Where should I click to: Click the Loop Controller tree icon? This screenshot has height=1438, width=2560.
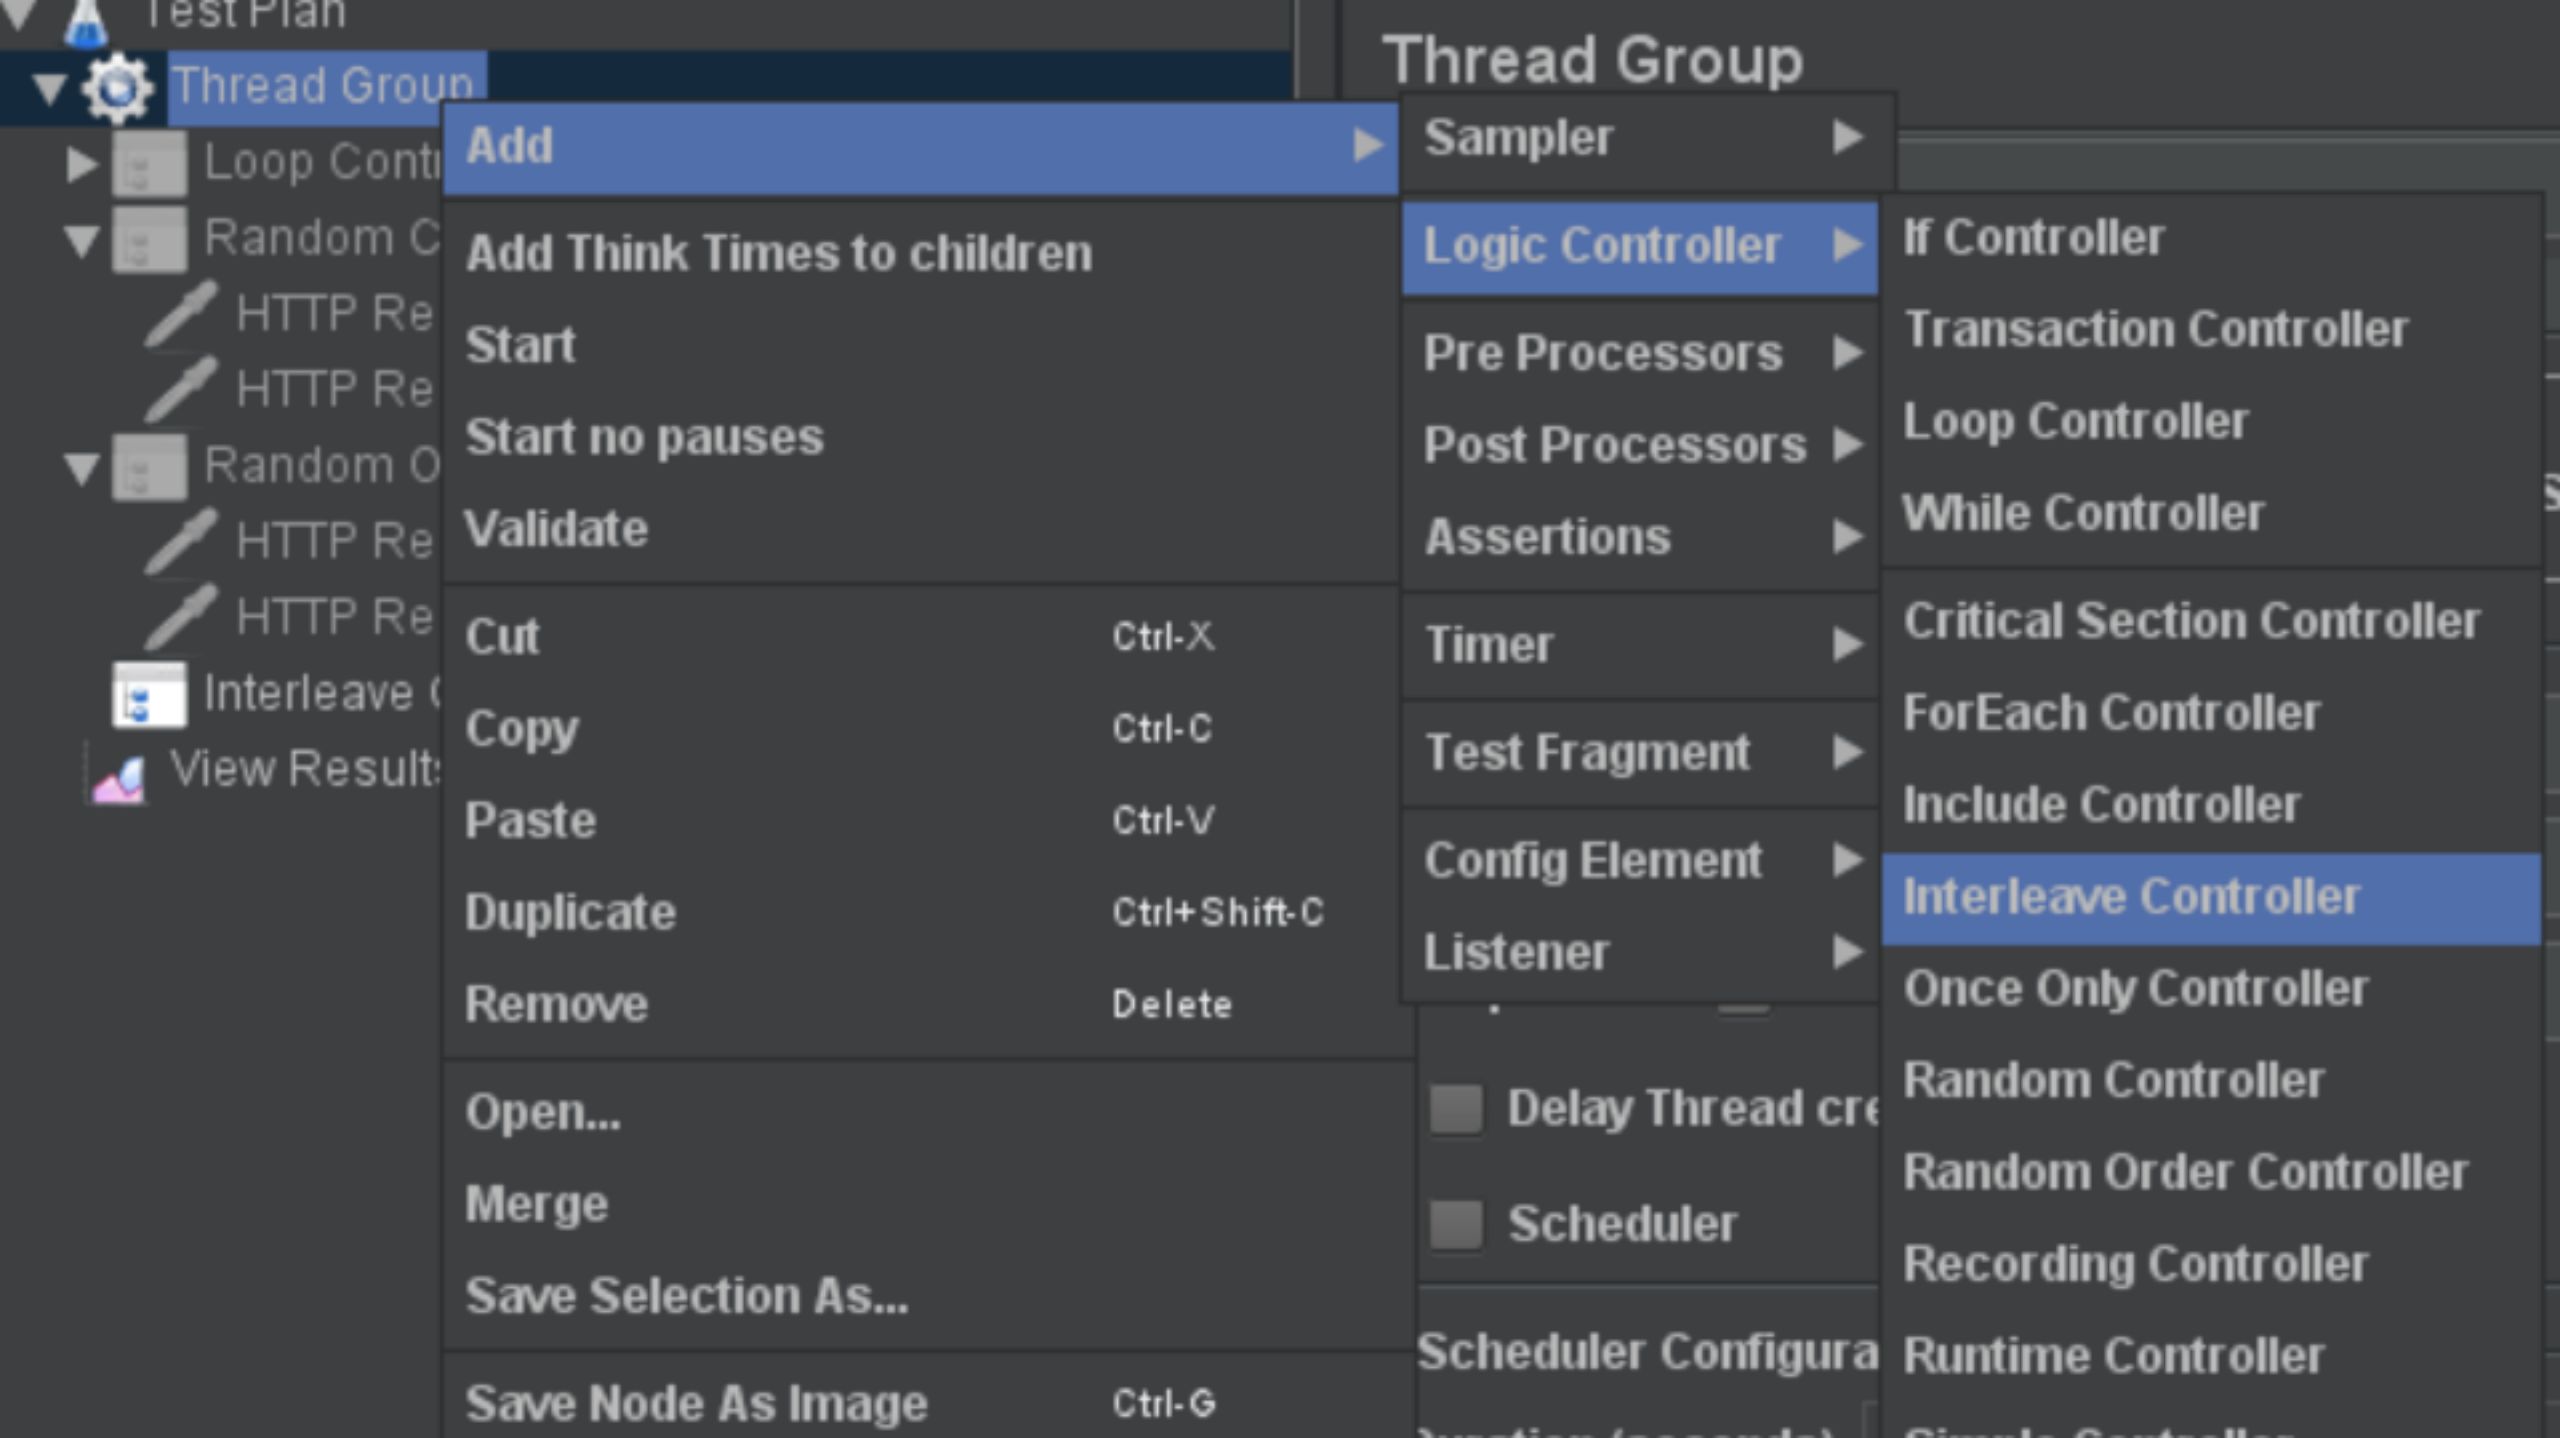149,163
